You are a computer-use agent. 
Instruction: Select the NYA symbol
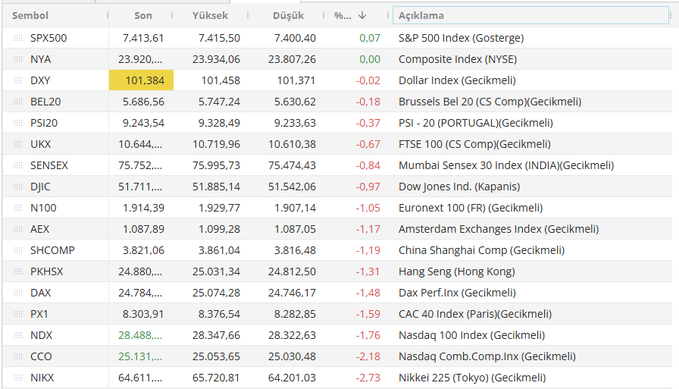(41, 59)
